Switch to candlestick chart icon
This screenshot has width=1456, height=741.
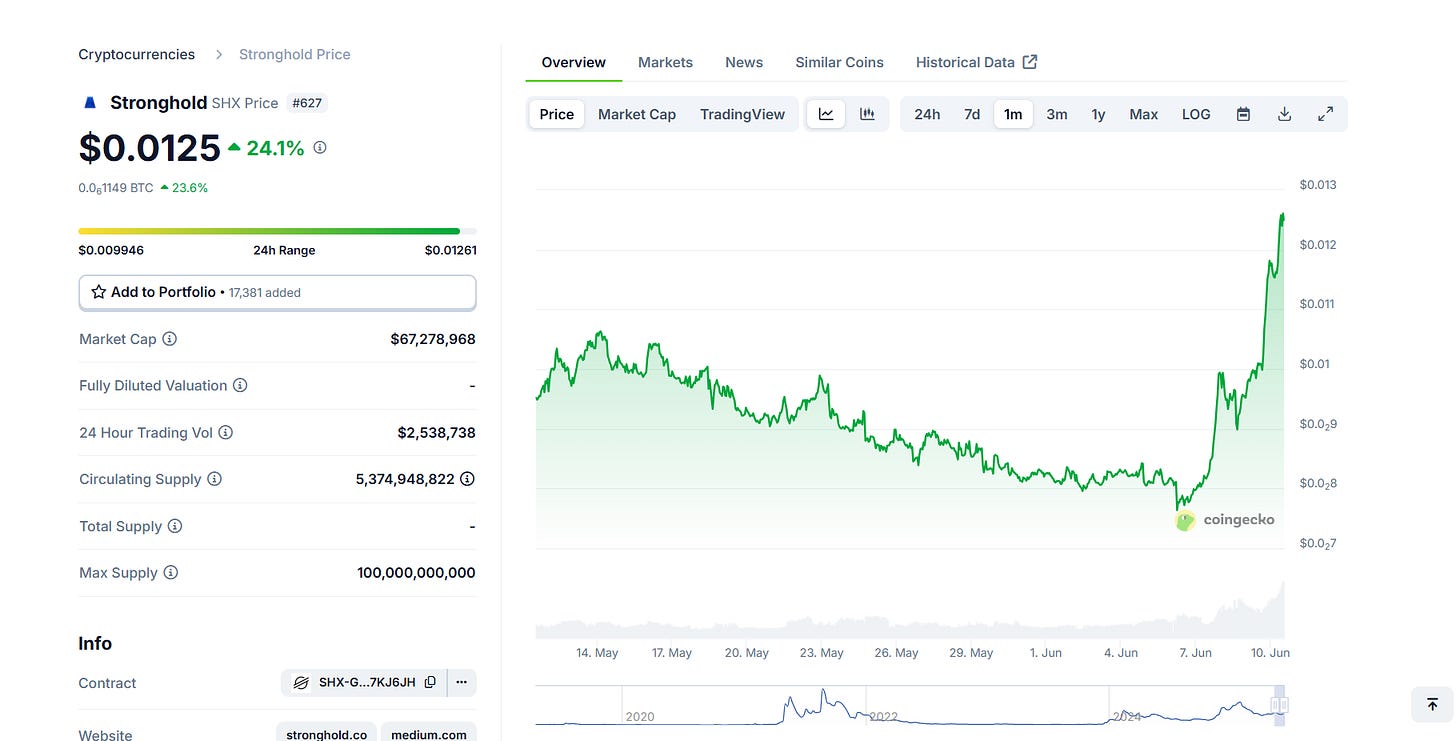click(x=867, y=114)
